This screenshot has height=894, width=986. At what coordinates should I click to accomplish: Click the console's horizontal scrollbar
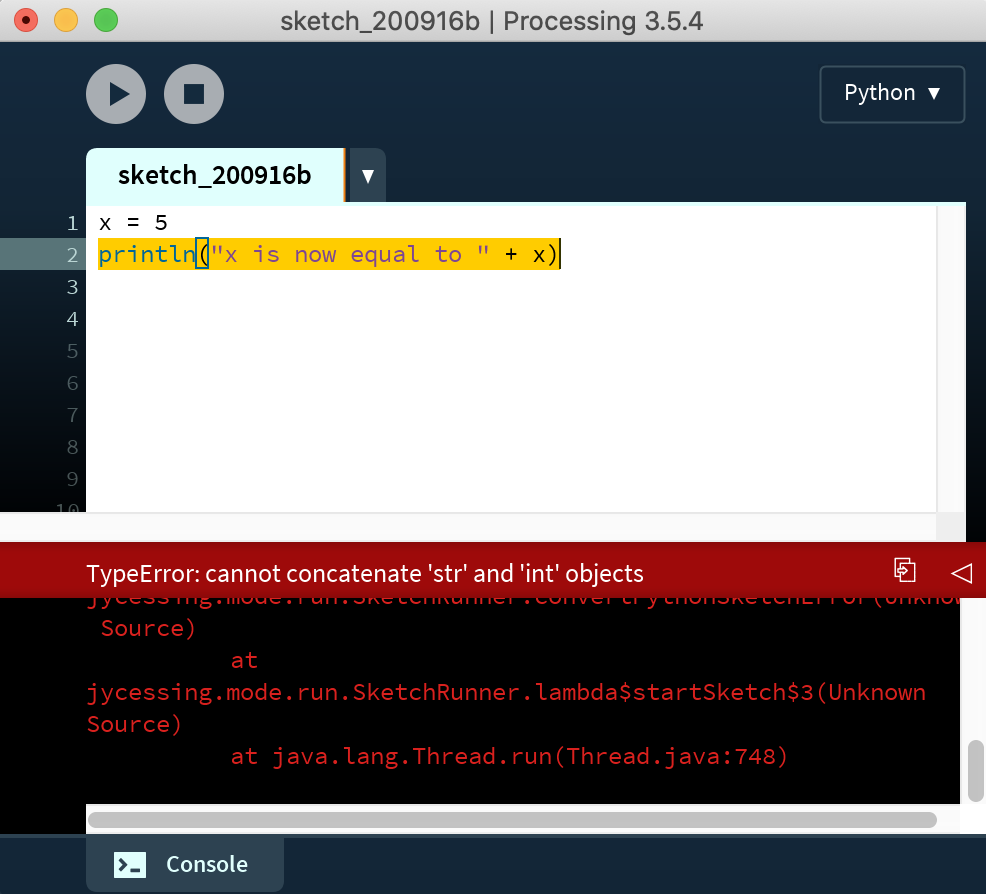click(512, 820)
